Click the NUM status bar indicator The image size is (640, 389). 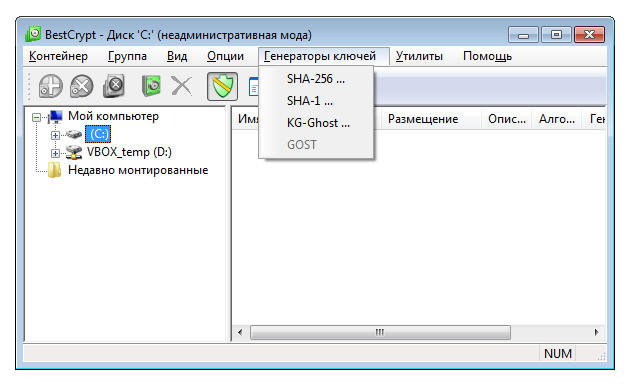click(558, 354)
